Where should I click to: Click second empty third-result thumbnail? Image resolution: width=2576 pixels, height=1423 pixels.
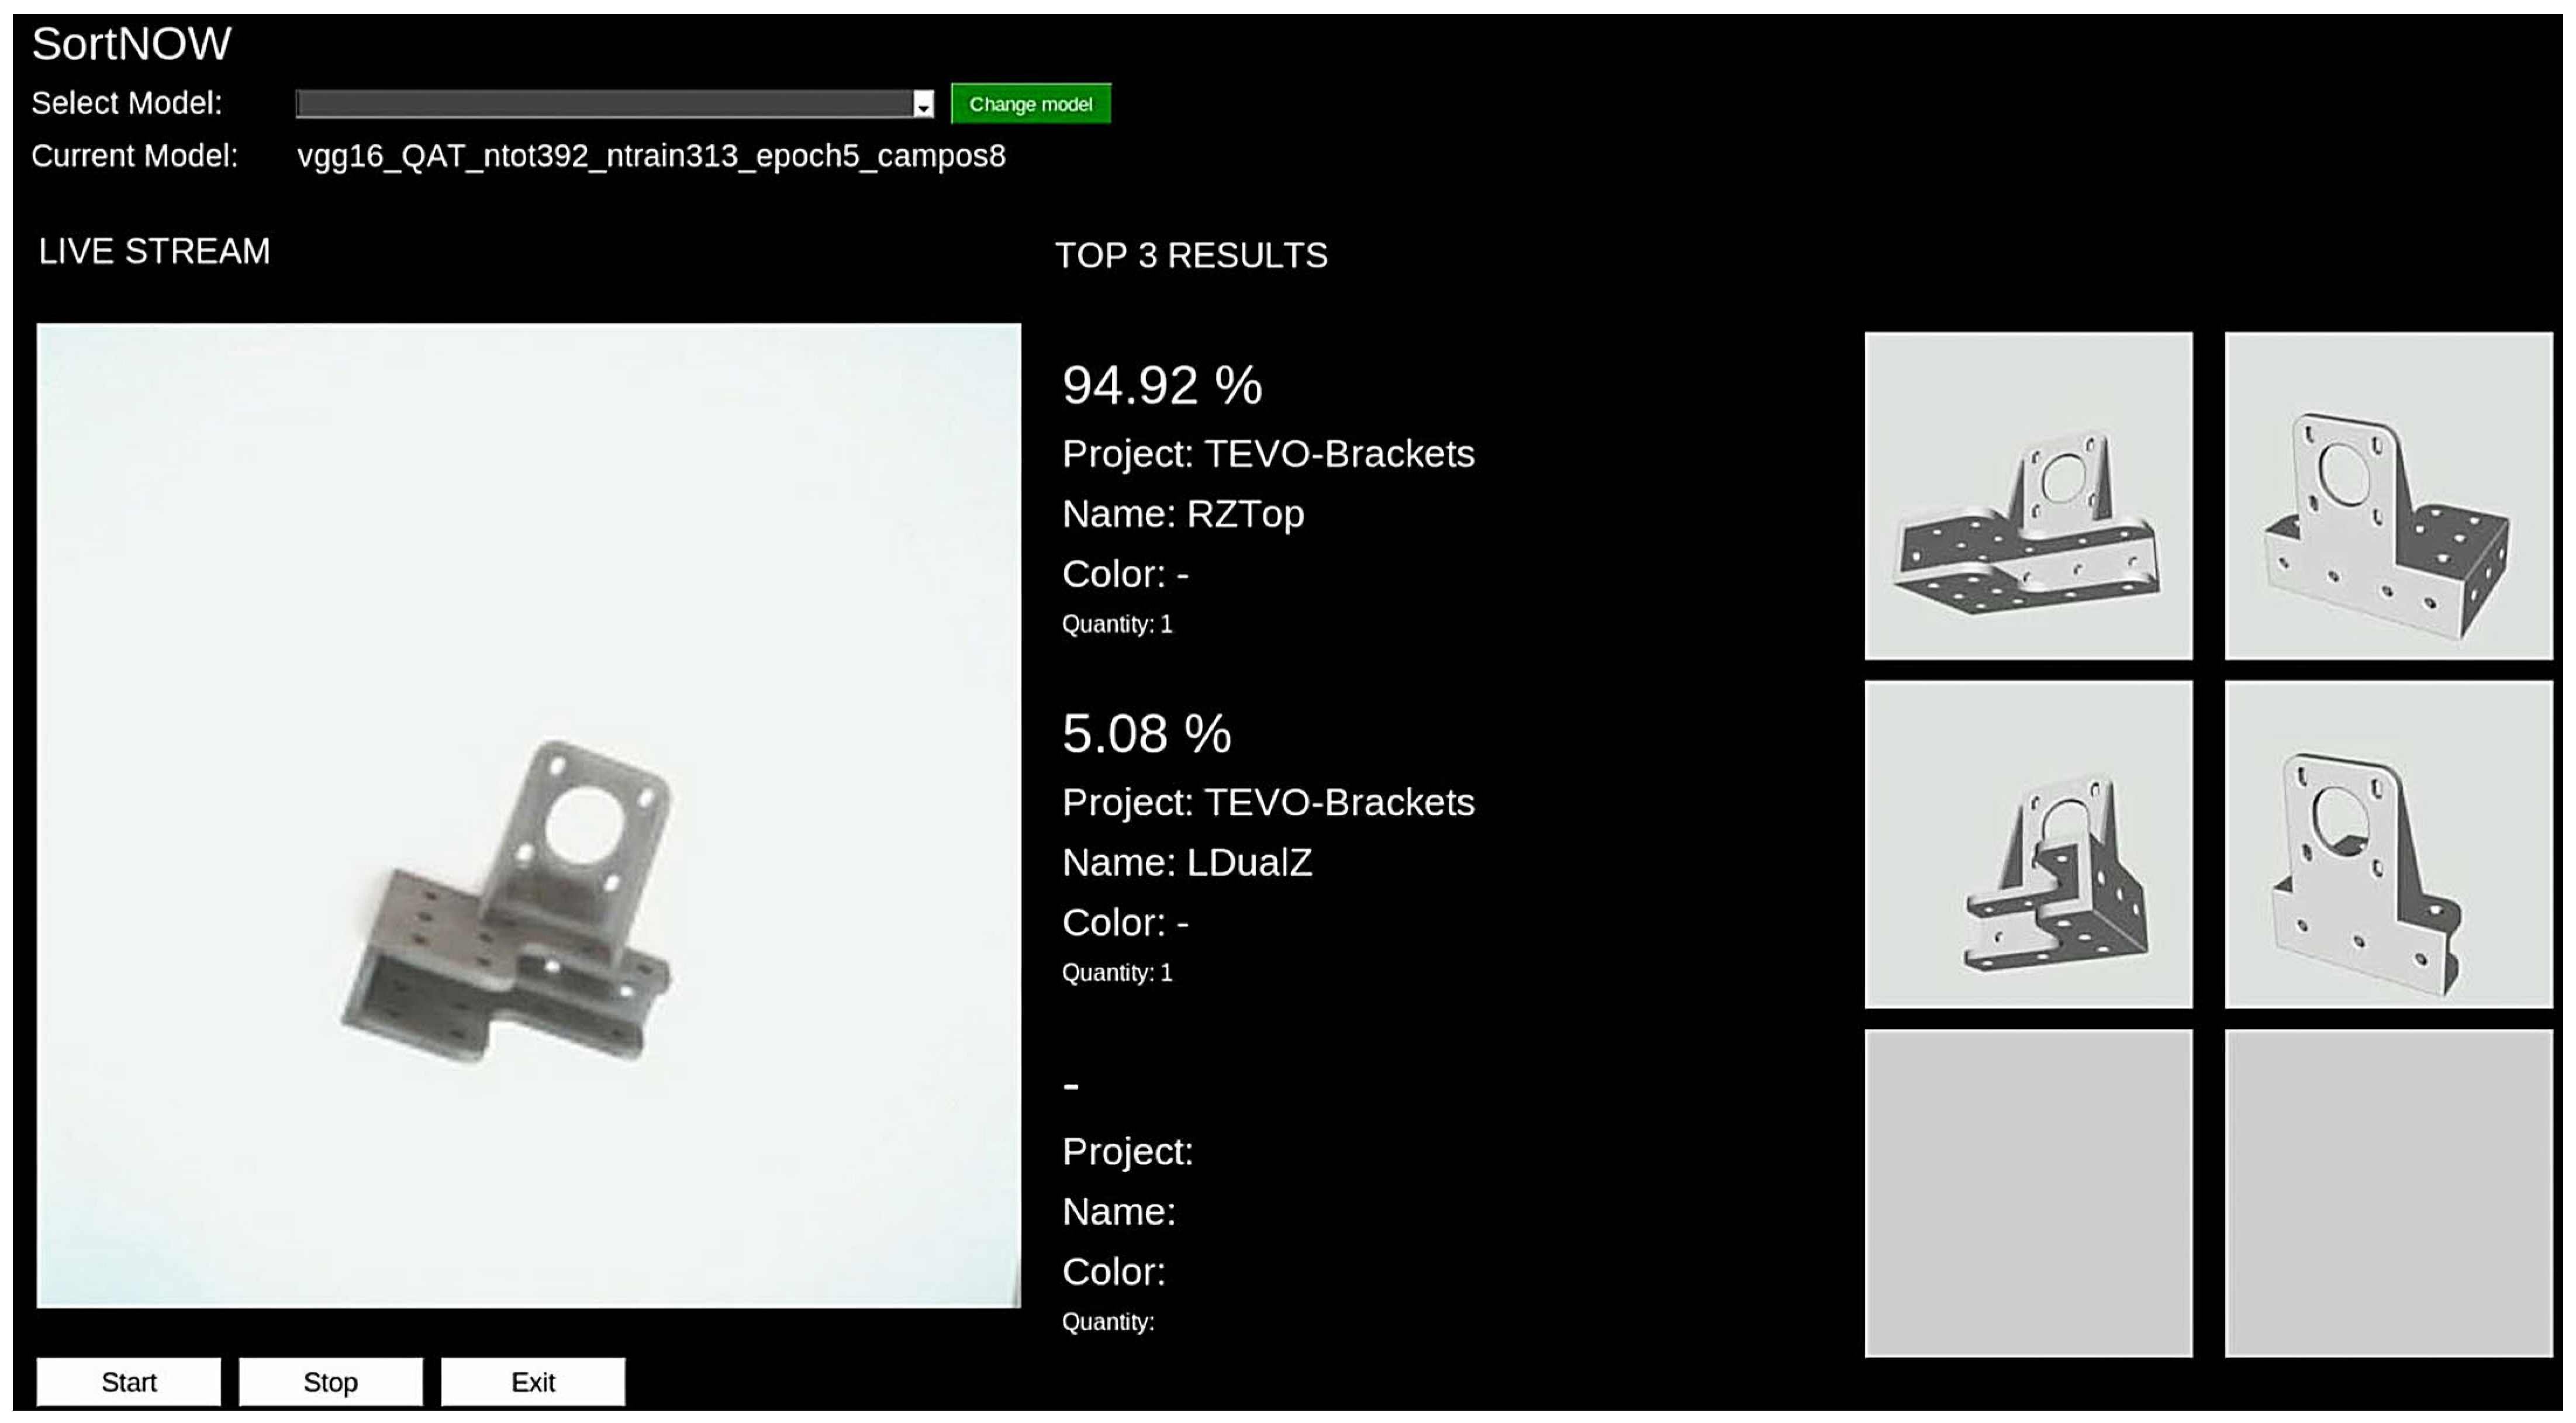(x=2389, y=1193)
